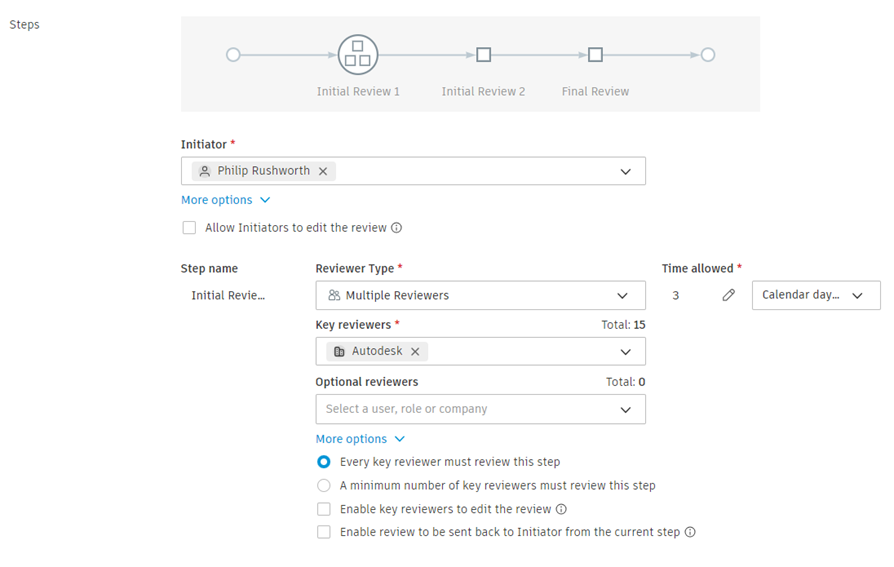Expand the Calendar days unit dropdown
Image resolution: width=894 pixels, height=567 pixels.
[x=815, y=295]
